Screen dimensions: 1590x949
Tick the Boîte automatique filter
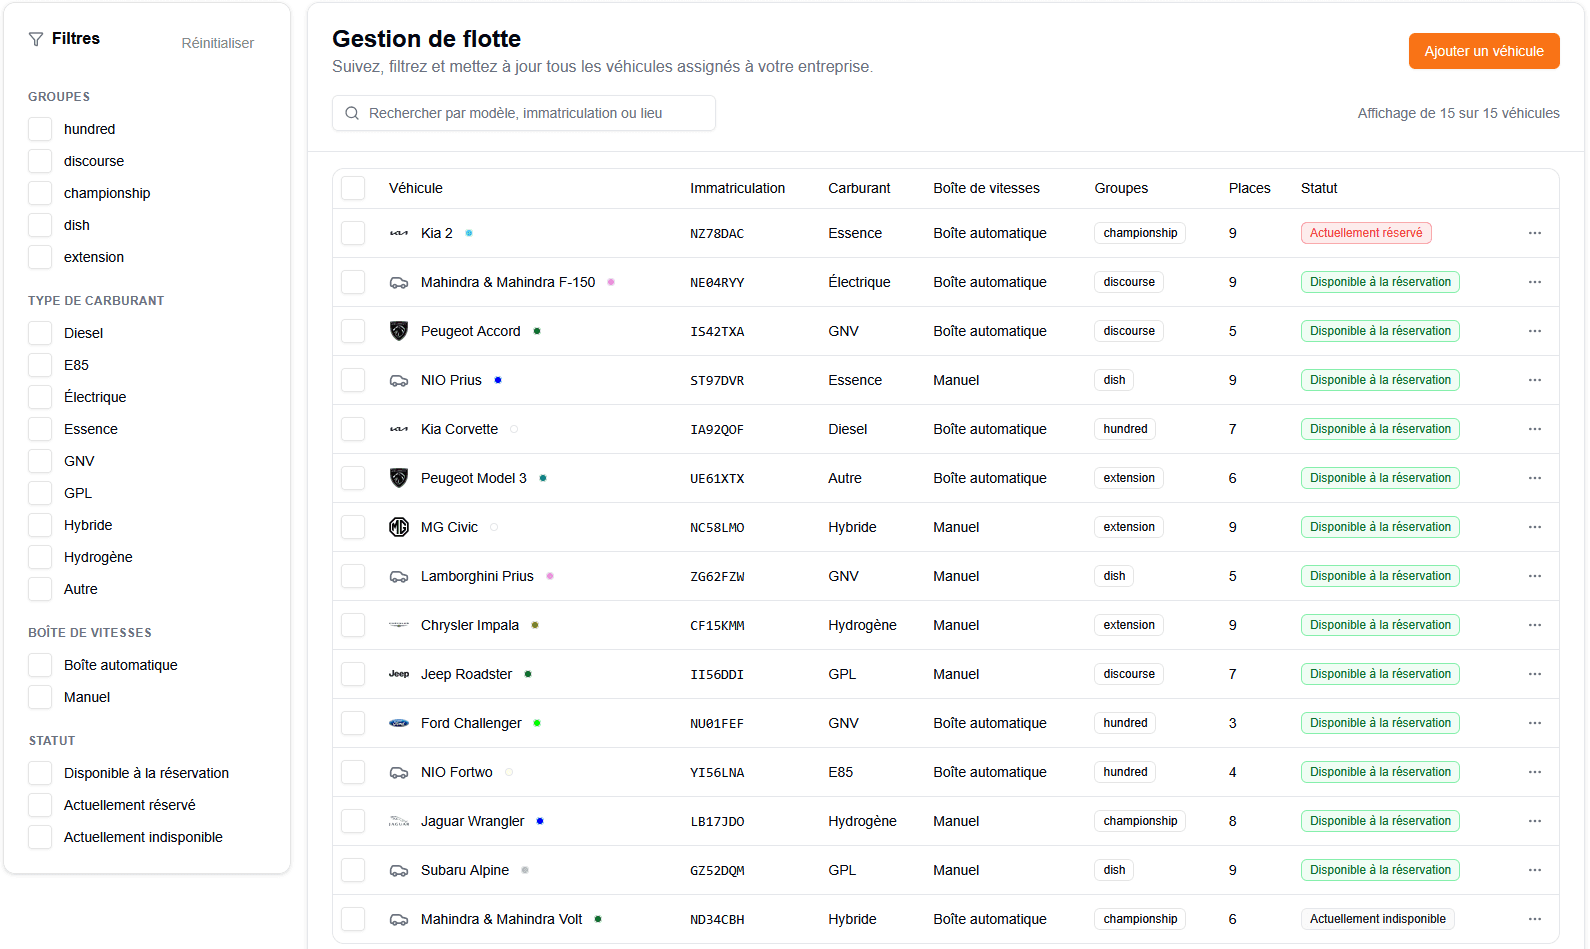(40, 665)
